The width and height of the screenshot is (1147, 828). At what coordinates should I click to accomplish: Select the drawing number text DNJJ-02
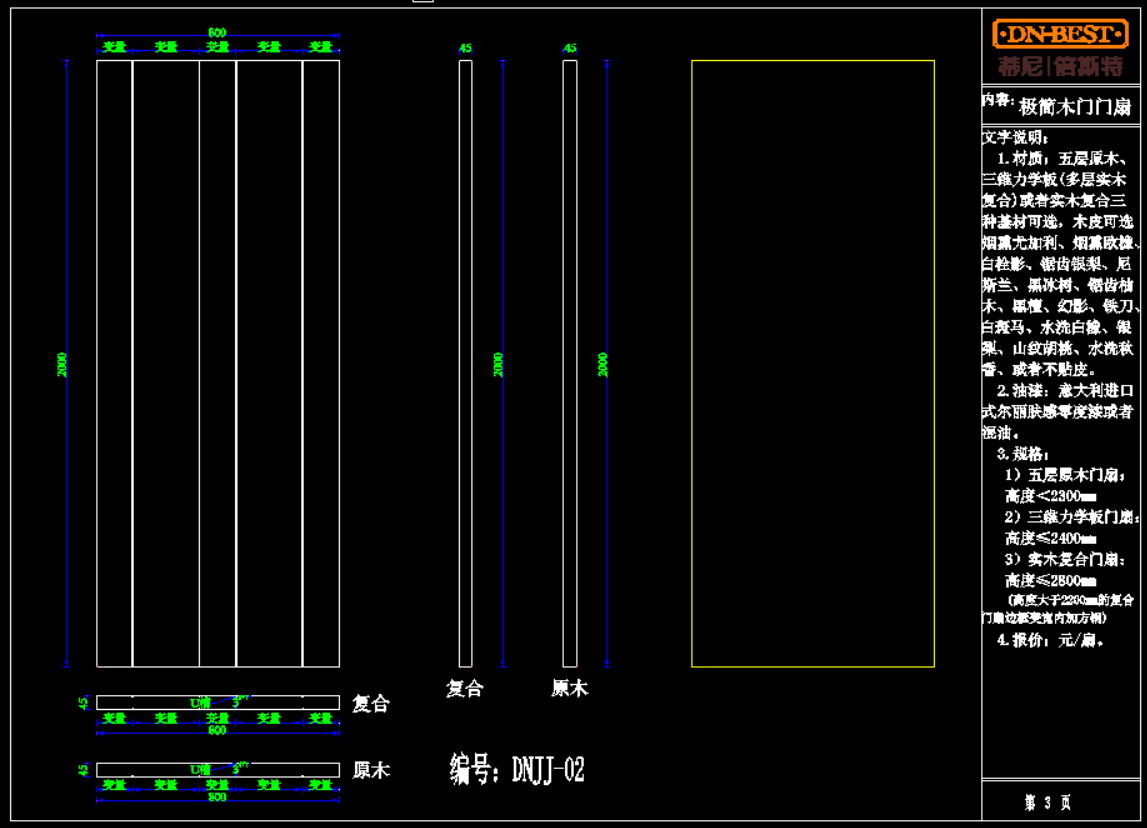pyautogui.click(x=517, y=770)
